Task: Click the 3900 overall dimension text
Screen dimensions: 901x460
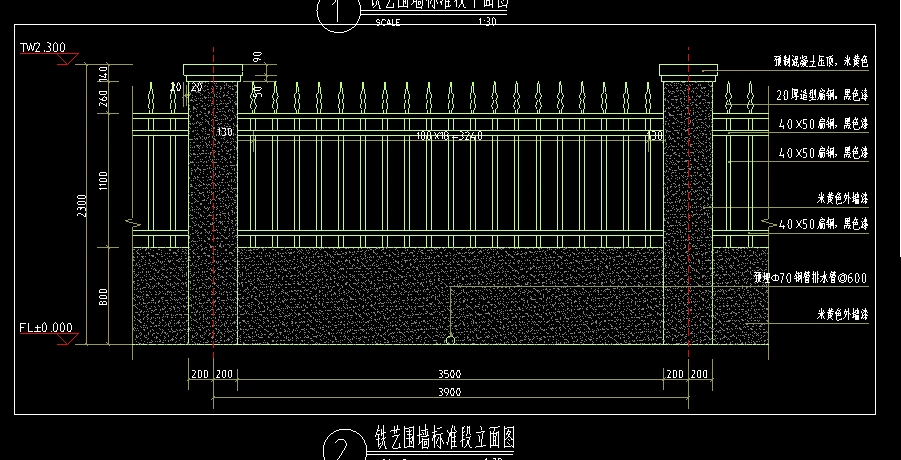Action: 450,391
